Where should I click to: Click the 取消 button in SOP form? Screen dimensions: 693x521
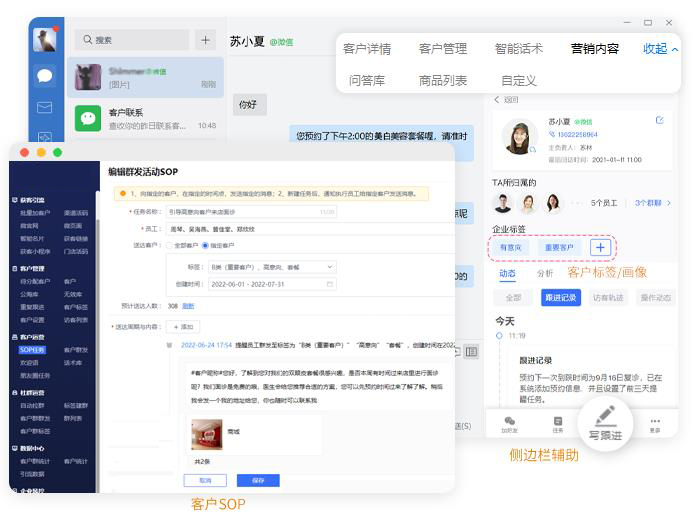pos(206,480)
